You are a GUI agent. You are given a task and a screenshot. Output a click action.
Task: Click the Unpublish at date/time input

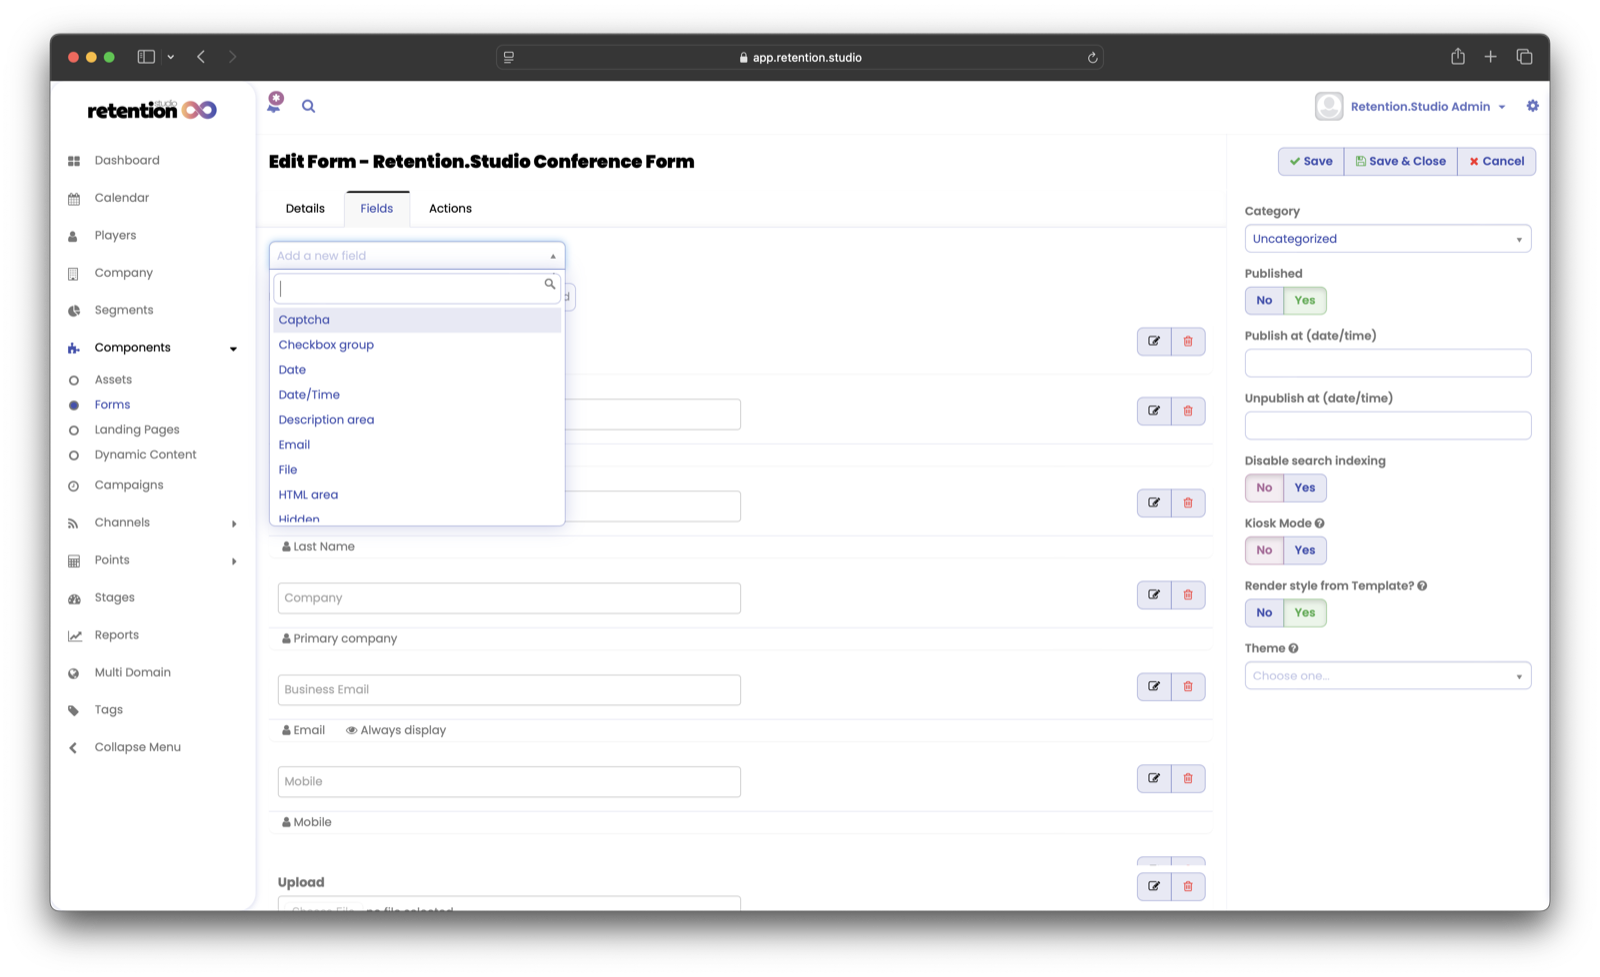pyautogui.click(x=1388, y=426)
